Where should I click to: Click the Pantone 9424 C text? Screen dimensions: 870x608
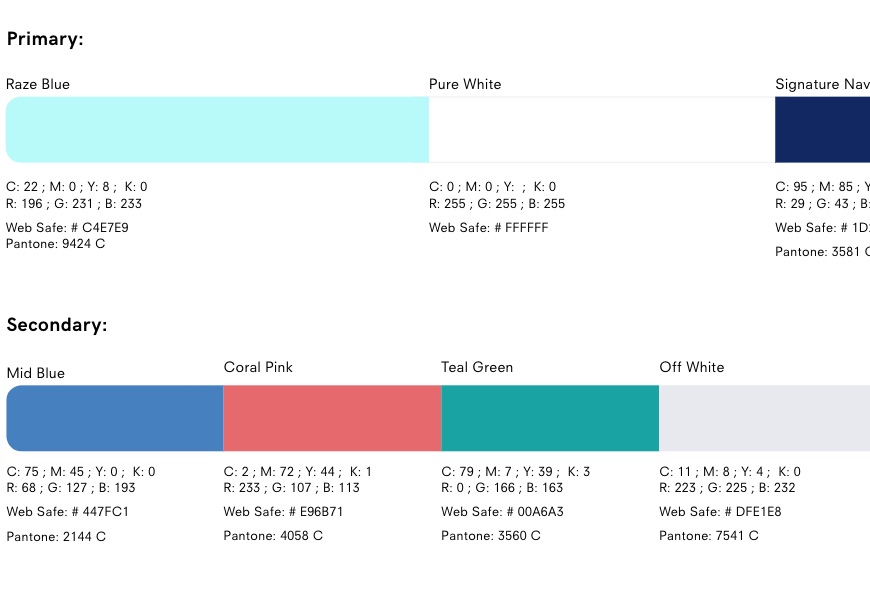coord(56,244)
